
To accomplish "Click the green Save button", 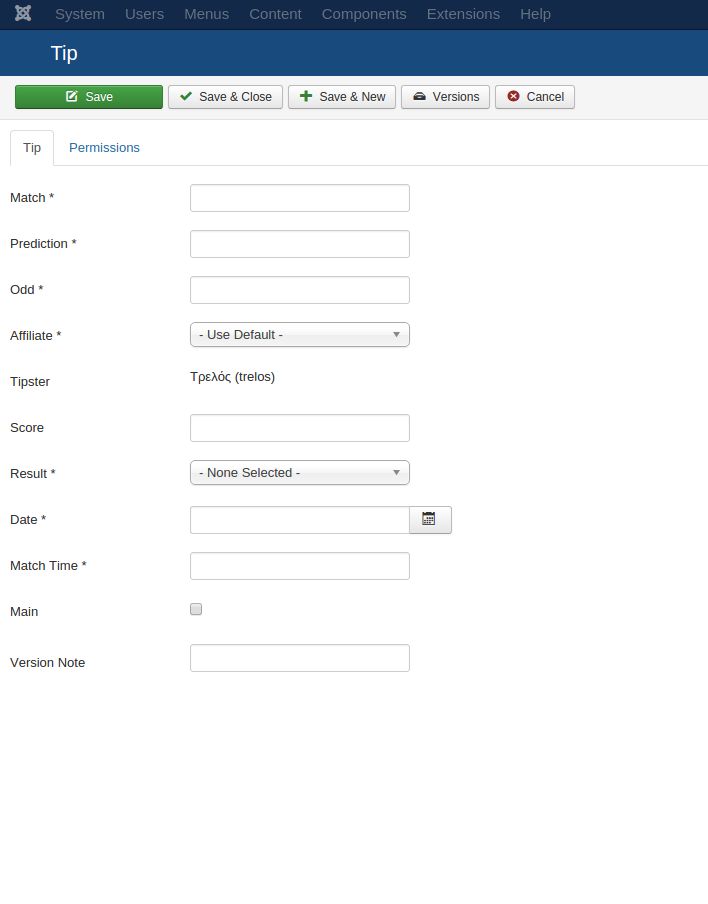I will (89, 97).
